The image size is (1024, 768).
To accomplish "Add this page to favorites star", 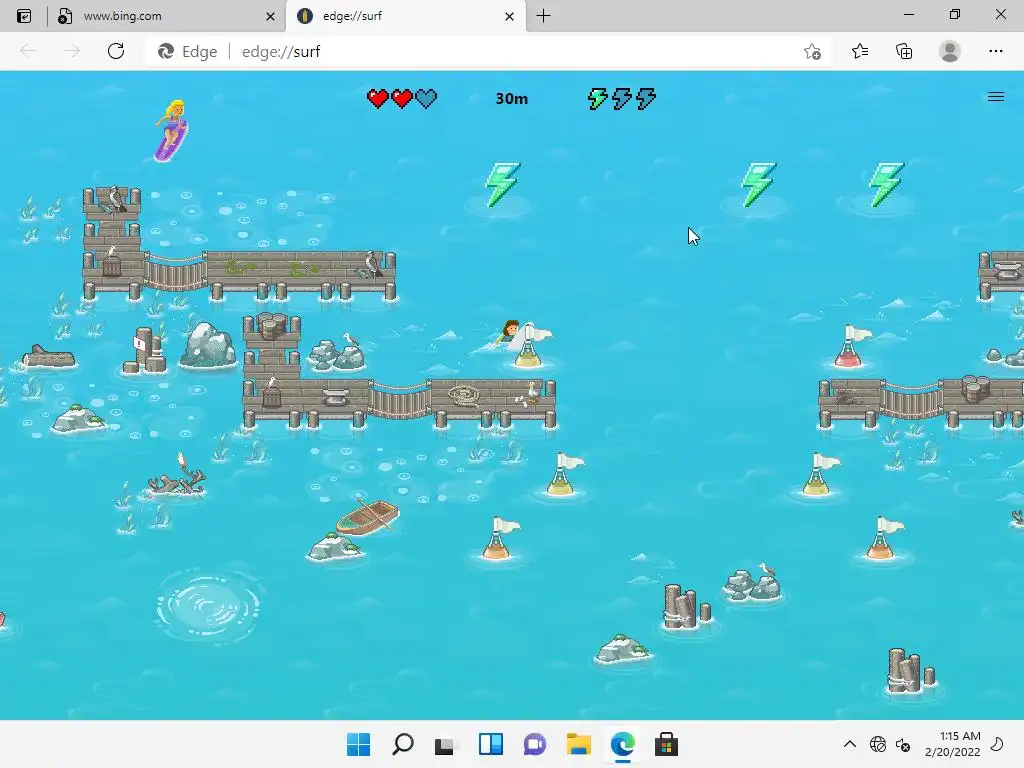I will coord(812,52).
